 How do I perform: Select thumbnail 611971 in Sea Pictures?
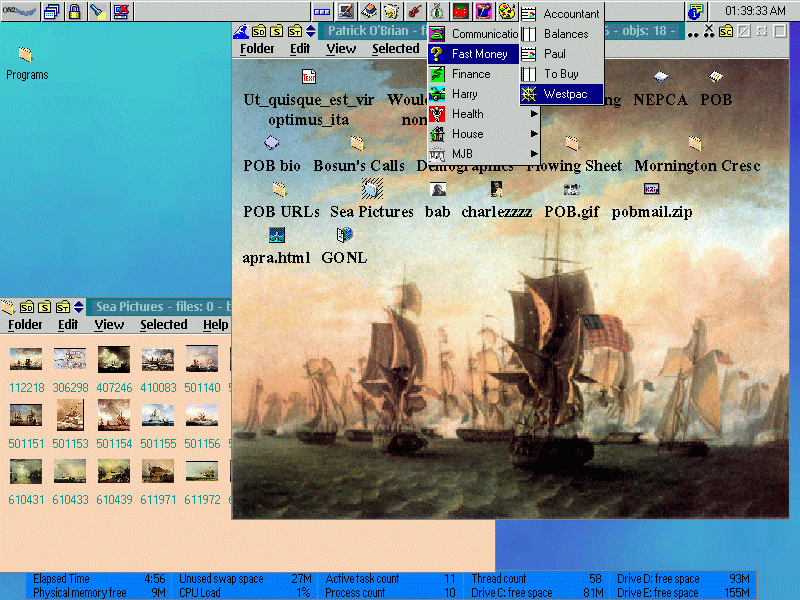158,471
